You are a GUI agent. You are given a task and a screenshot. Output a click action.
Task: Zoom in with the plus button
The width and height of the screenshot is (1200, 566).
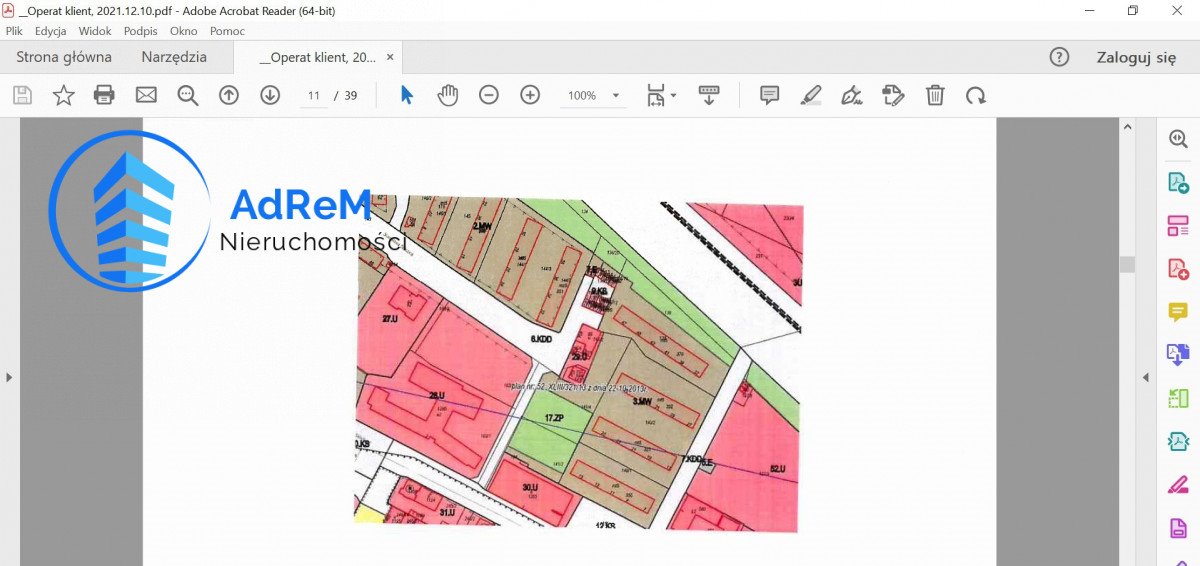pos(530,95)
